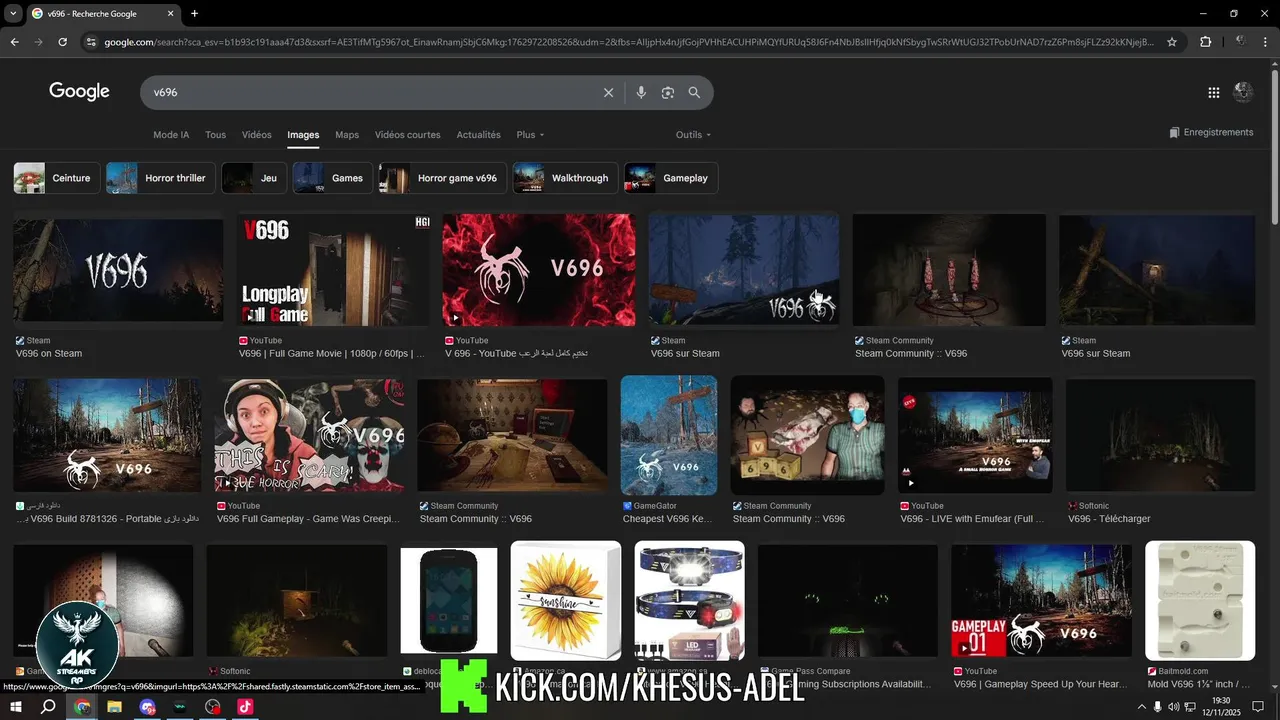Open tab search chevron in Chrome
The image size is (1280, 720).
pyautogui.click(x=13, y=13)
